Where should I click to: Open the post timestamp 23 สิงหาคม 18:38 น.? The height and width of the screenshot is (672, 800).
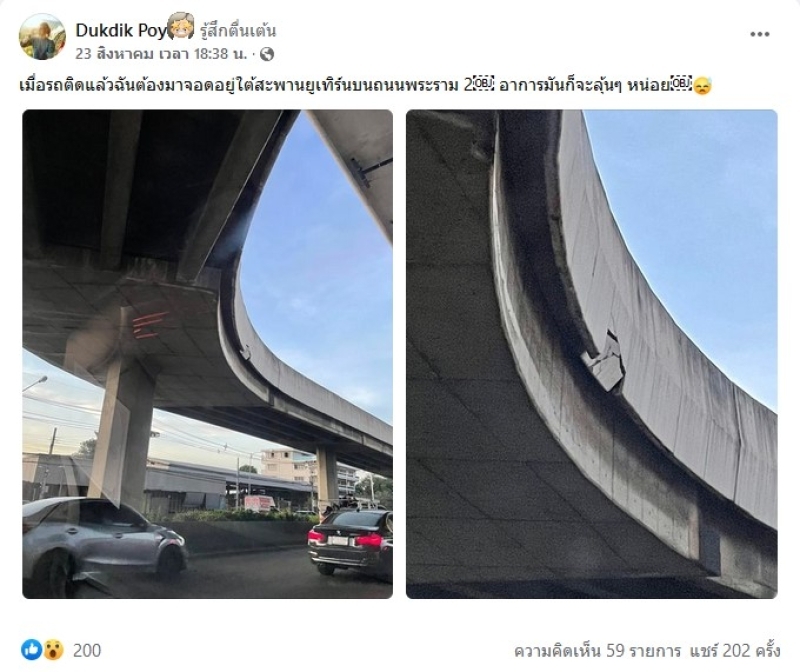161,54
